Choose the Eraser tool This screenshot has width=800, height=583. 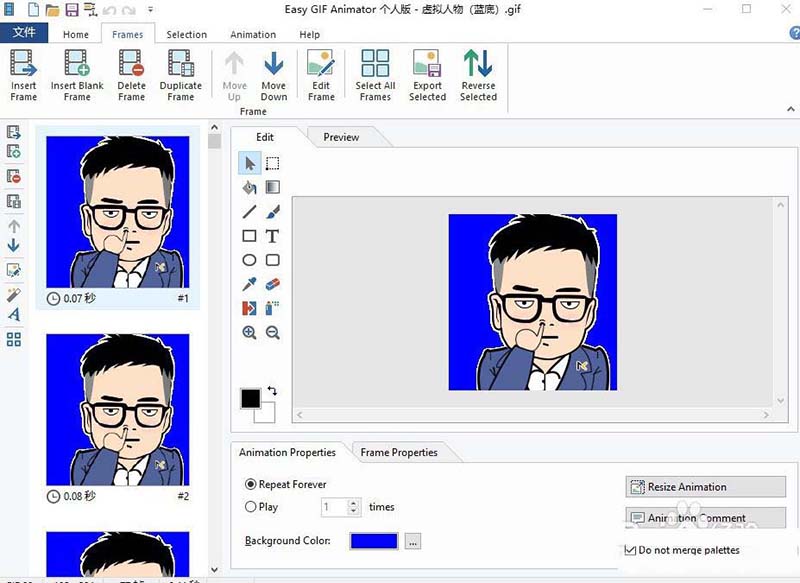click(x=272, y=284)
